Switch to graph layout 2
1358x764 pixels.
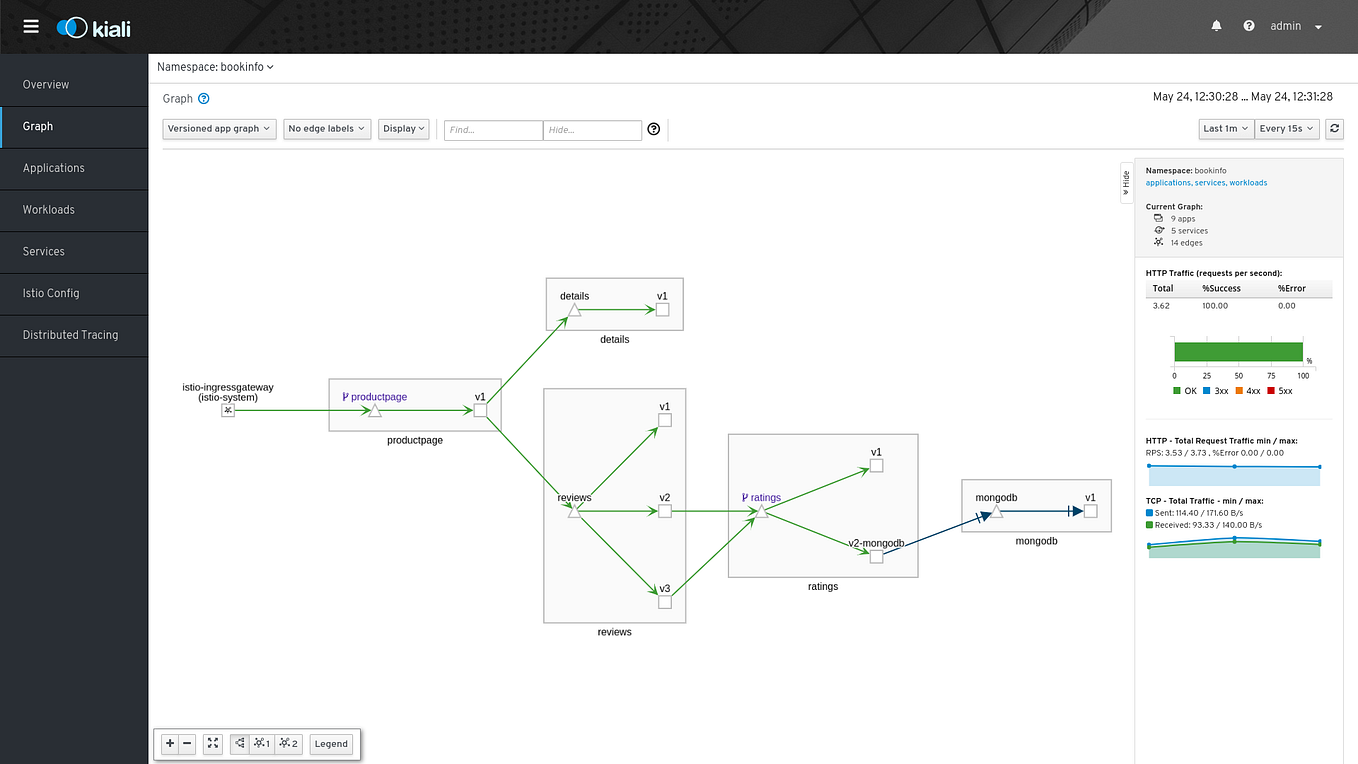point(288,743)
